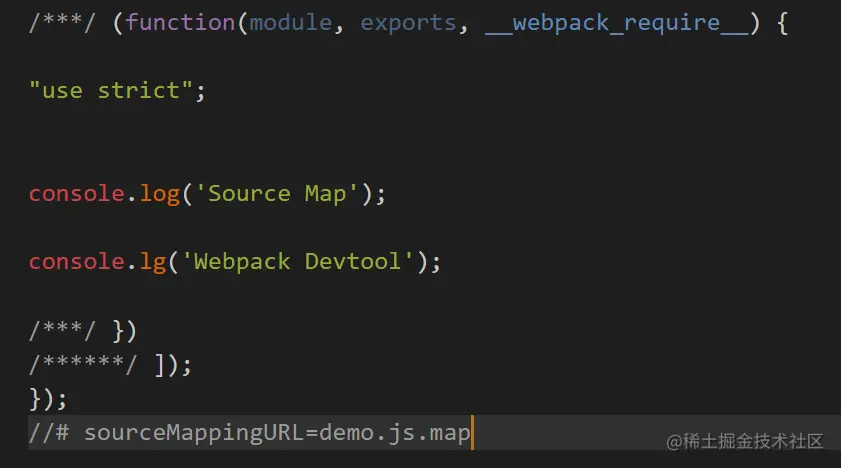The width and height of the screenshot is (841, 468).
Task: Click the '});' line
Action: (x=48, y=399)
